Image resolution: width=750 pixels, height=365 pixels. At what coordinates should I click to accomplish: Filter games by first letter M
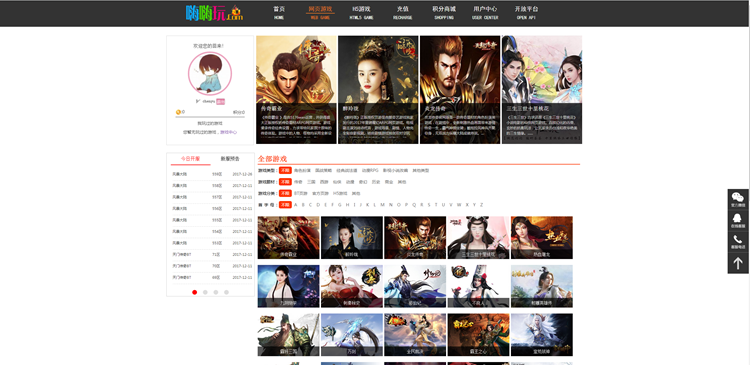click(382, 205)
